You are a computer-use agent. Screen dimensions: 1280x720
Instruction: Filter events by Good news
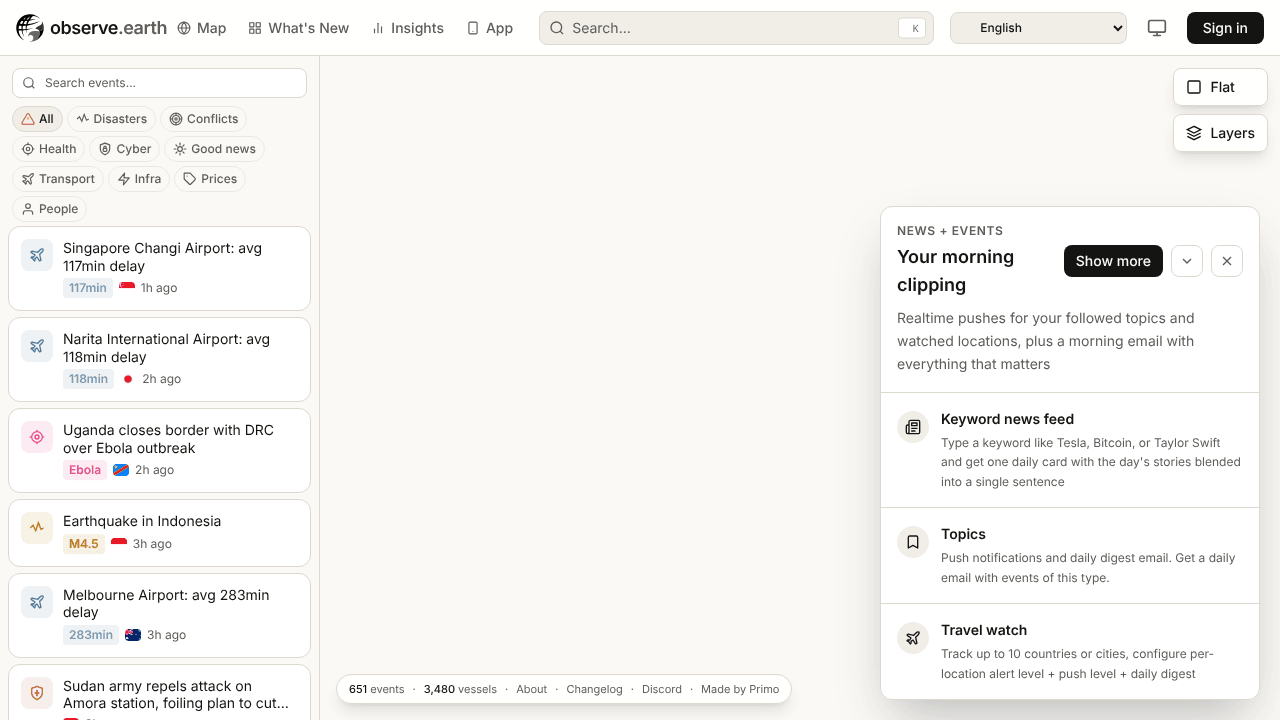pos(214,149)
